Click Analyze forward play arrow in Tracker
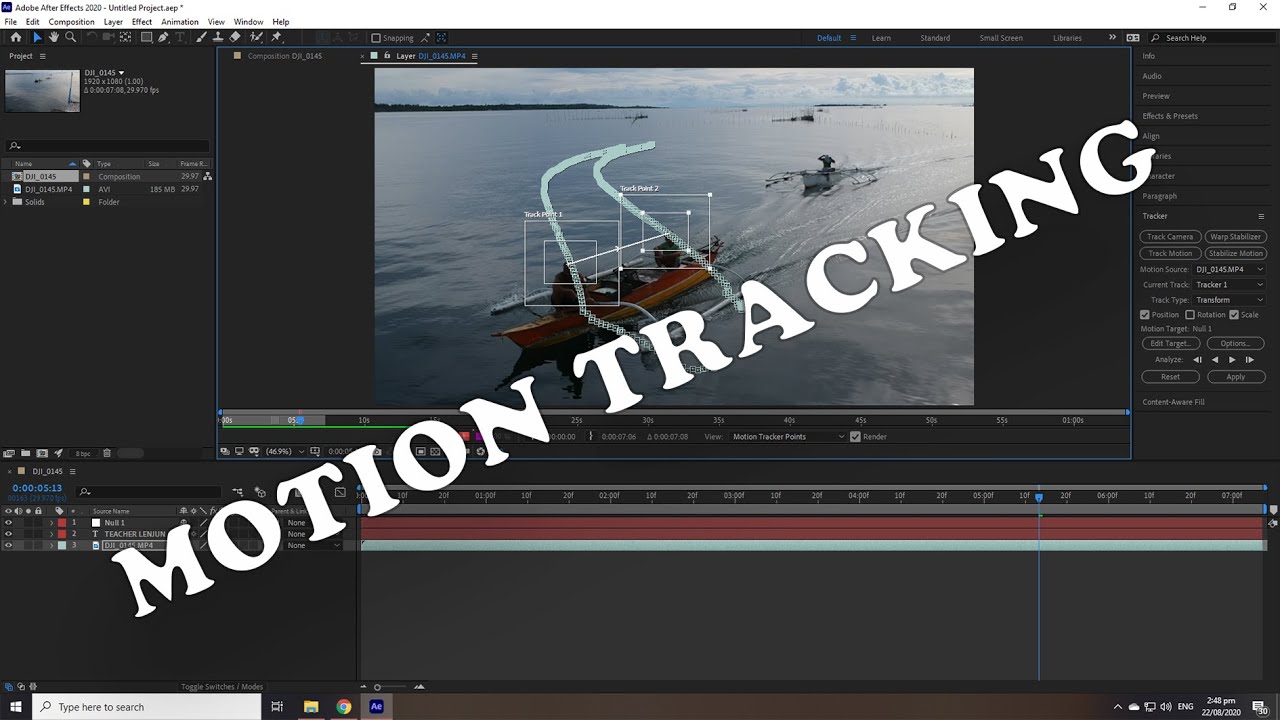The width and height of the screenshot is (1280, 720). point(1232,359)
